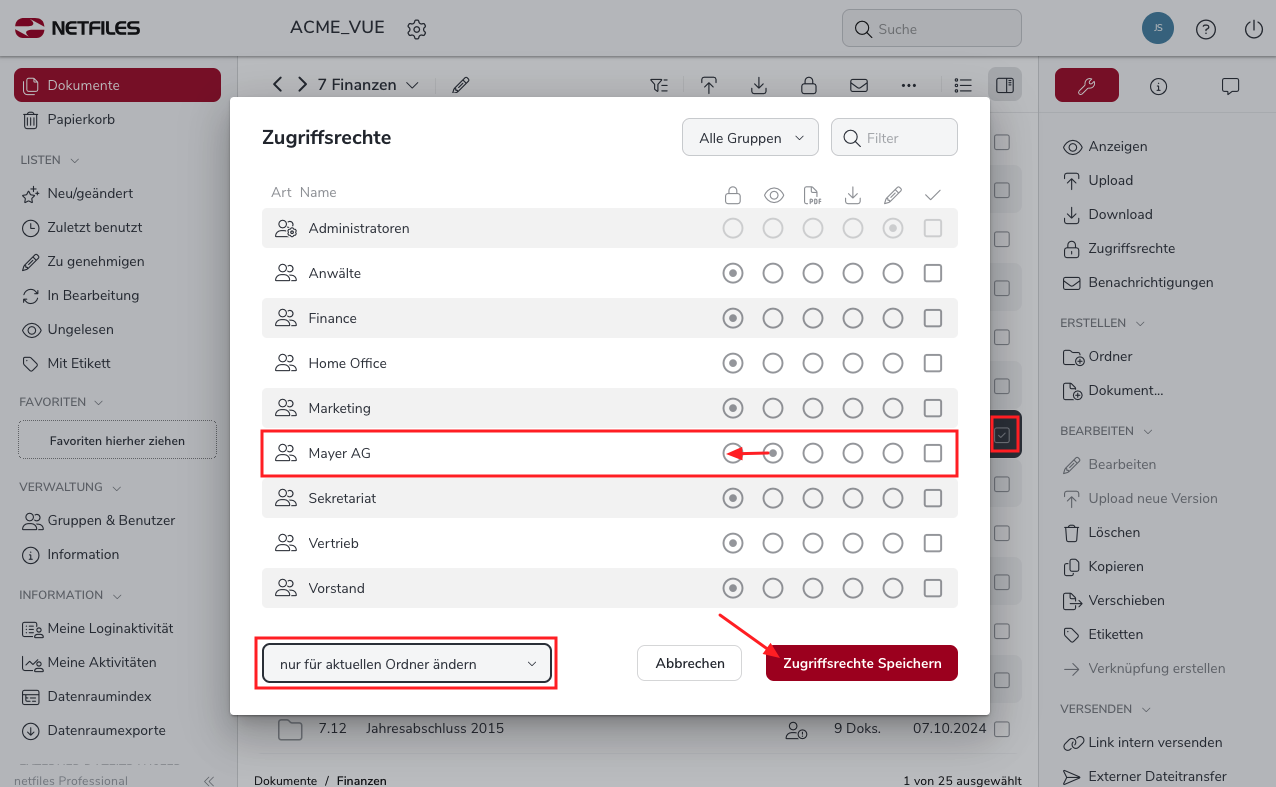Screen dimensions: 1276x787
Task: Open the info panel tab icon
Action: (1159, 86)
